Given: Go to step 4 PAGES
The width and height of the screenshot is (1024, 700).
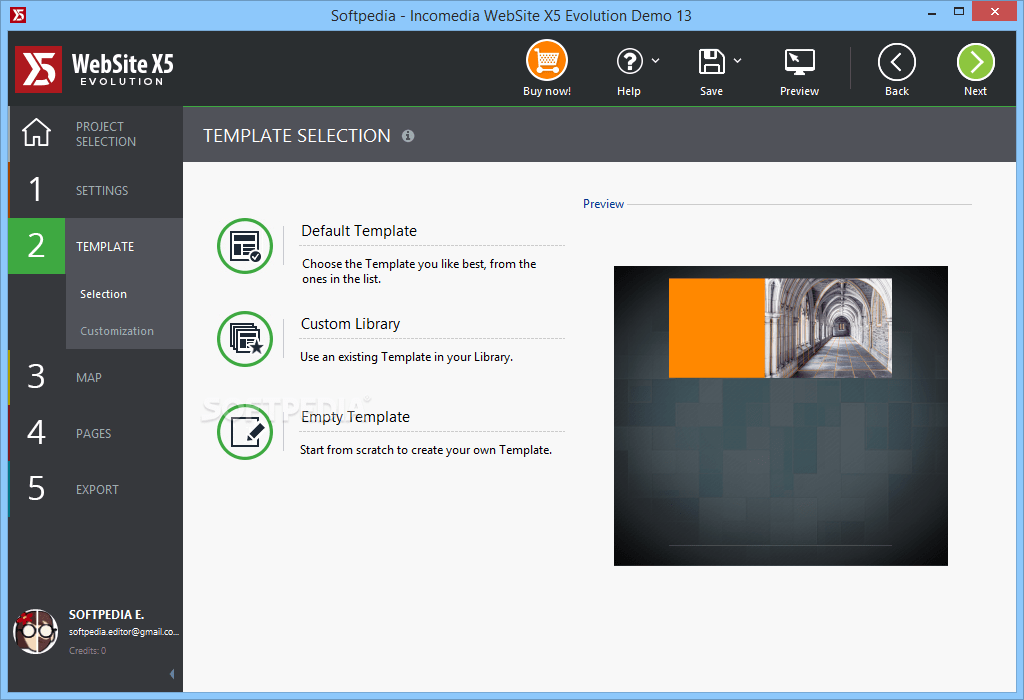Looking at the screenshot, I should click(93, 433).
